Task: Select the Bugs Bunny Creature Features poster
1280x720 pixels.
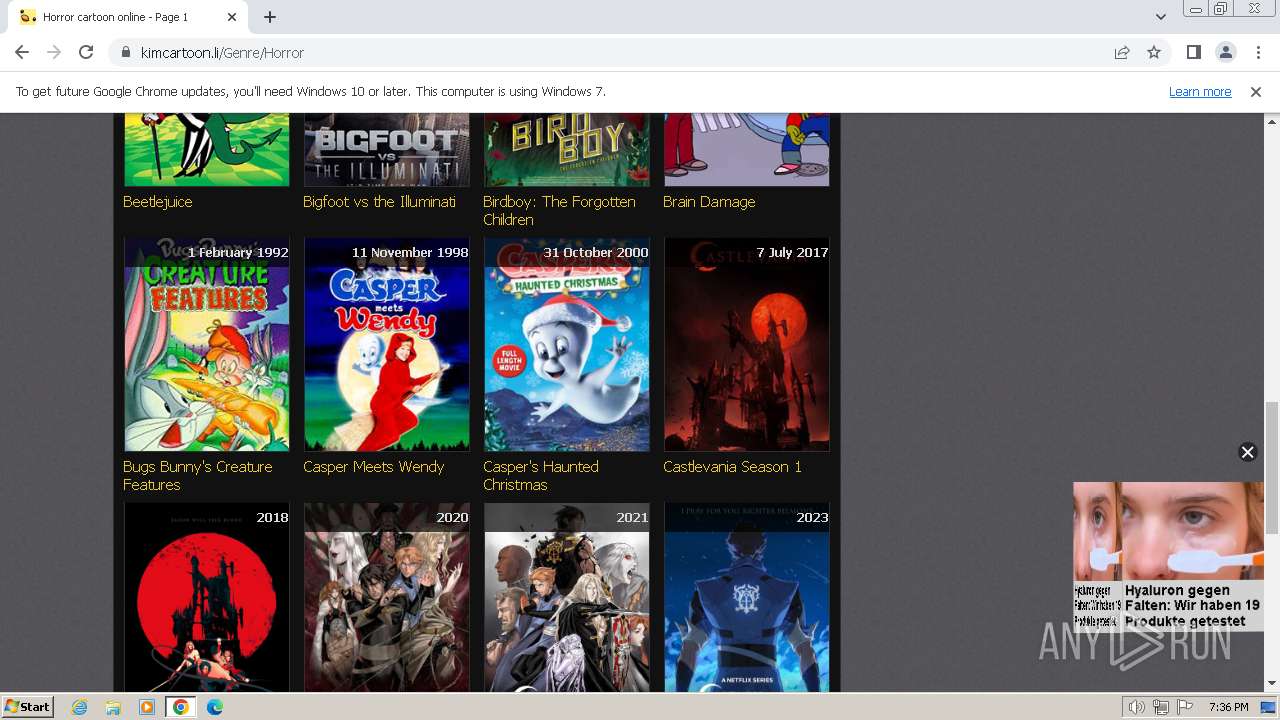Action: [x=207, y=345]
